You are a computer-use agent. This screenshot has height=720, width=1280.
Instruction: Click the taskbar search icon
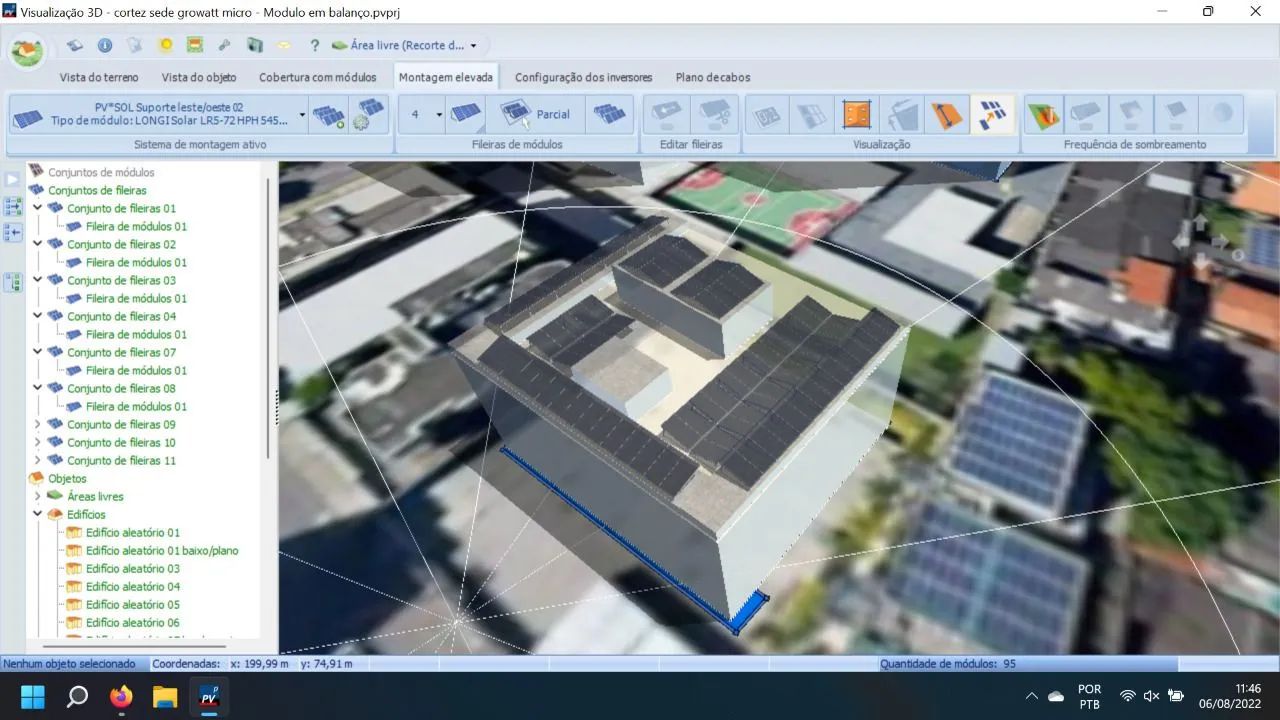(x=77, y=696)
